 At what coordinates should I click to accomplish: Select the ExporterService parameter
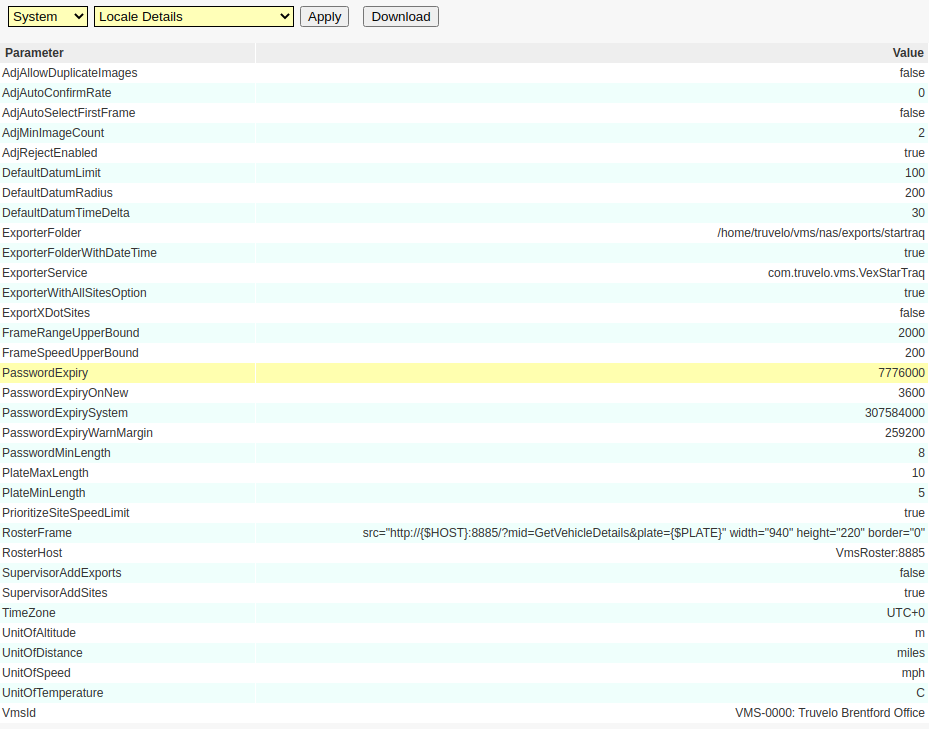[45, 273]
